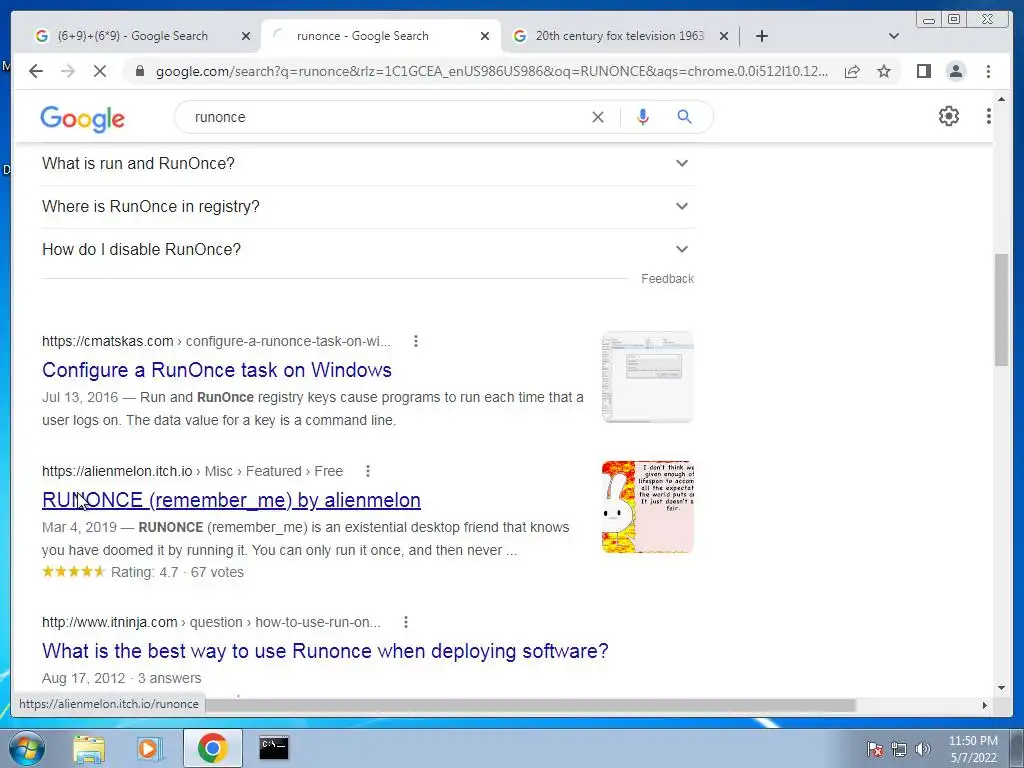Open the network tray icon
Viewport: 1024px width, 768px height.
point(899,749)
